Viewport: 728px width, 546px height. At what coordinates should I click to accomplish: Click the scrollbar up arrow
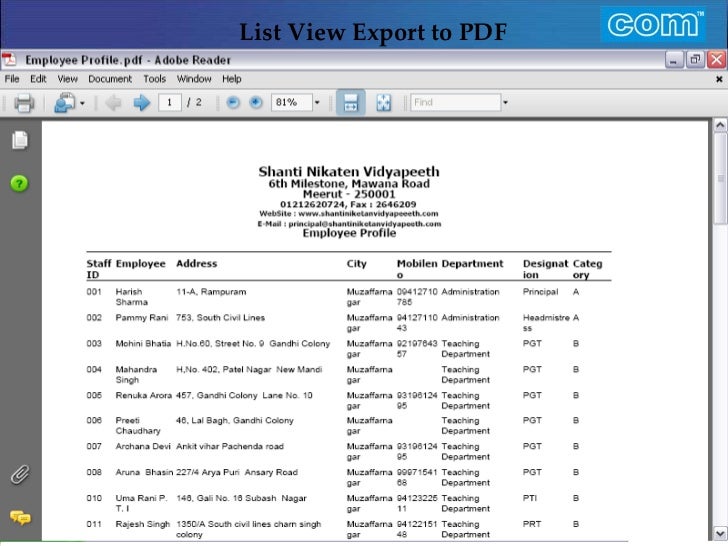(720, 125)
